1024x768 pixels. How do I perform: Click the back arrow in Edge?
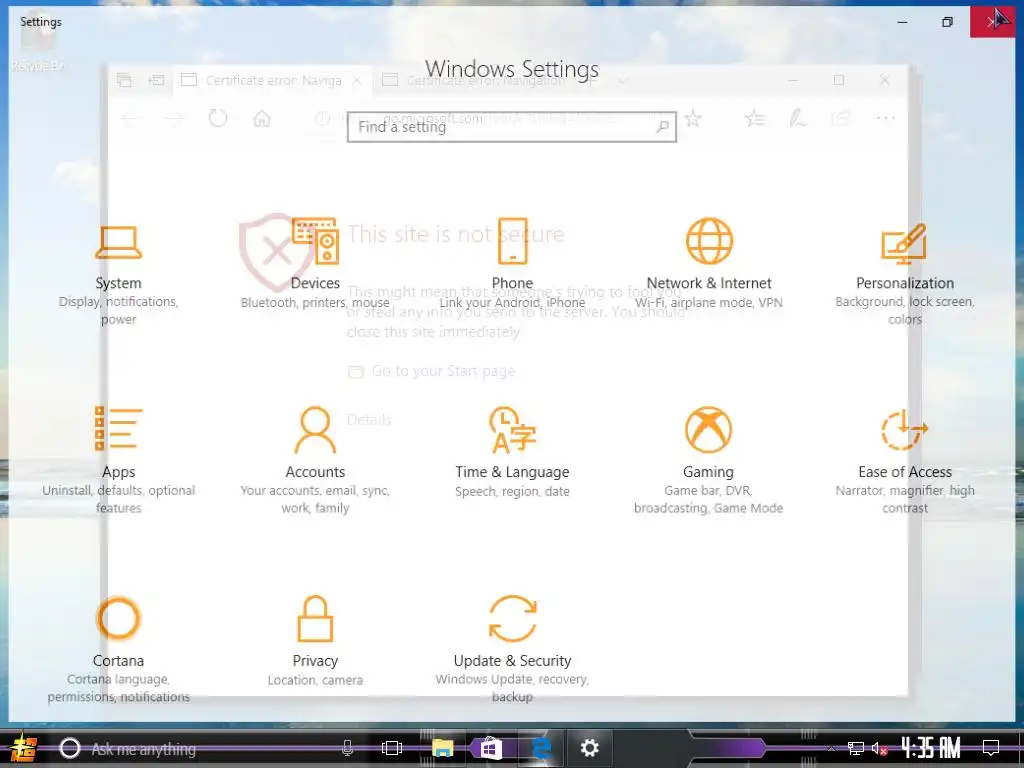click(131, 118)
